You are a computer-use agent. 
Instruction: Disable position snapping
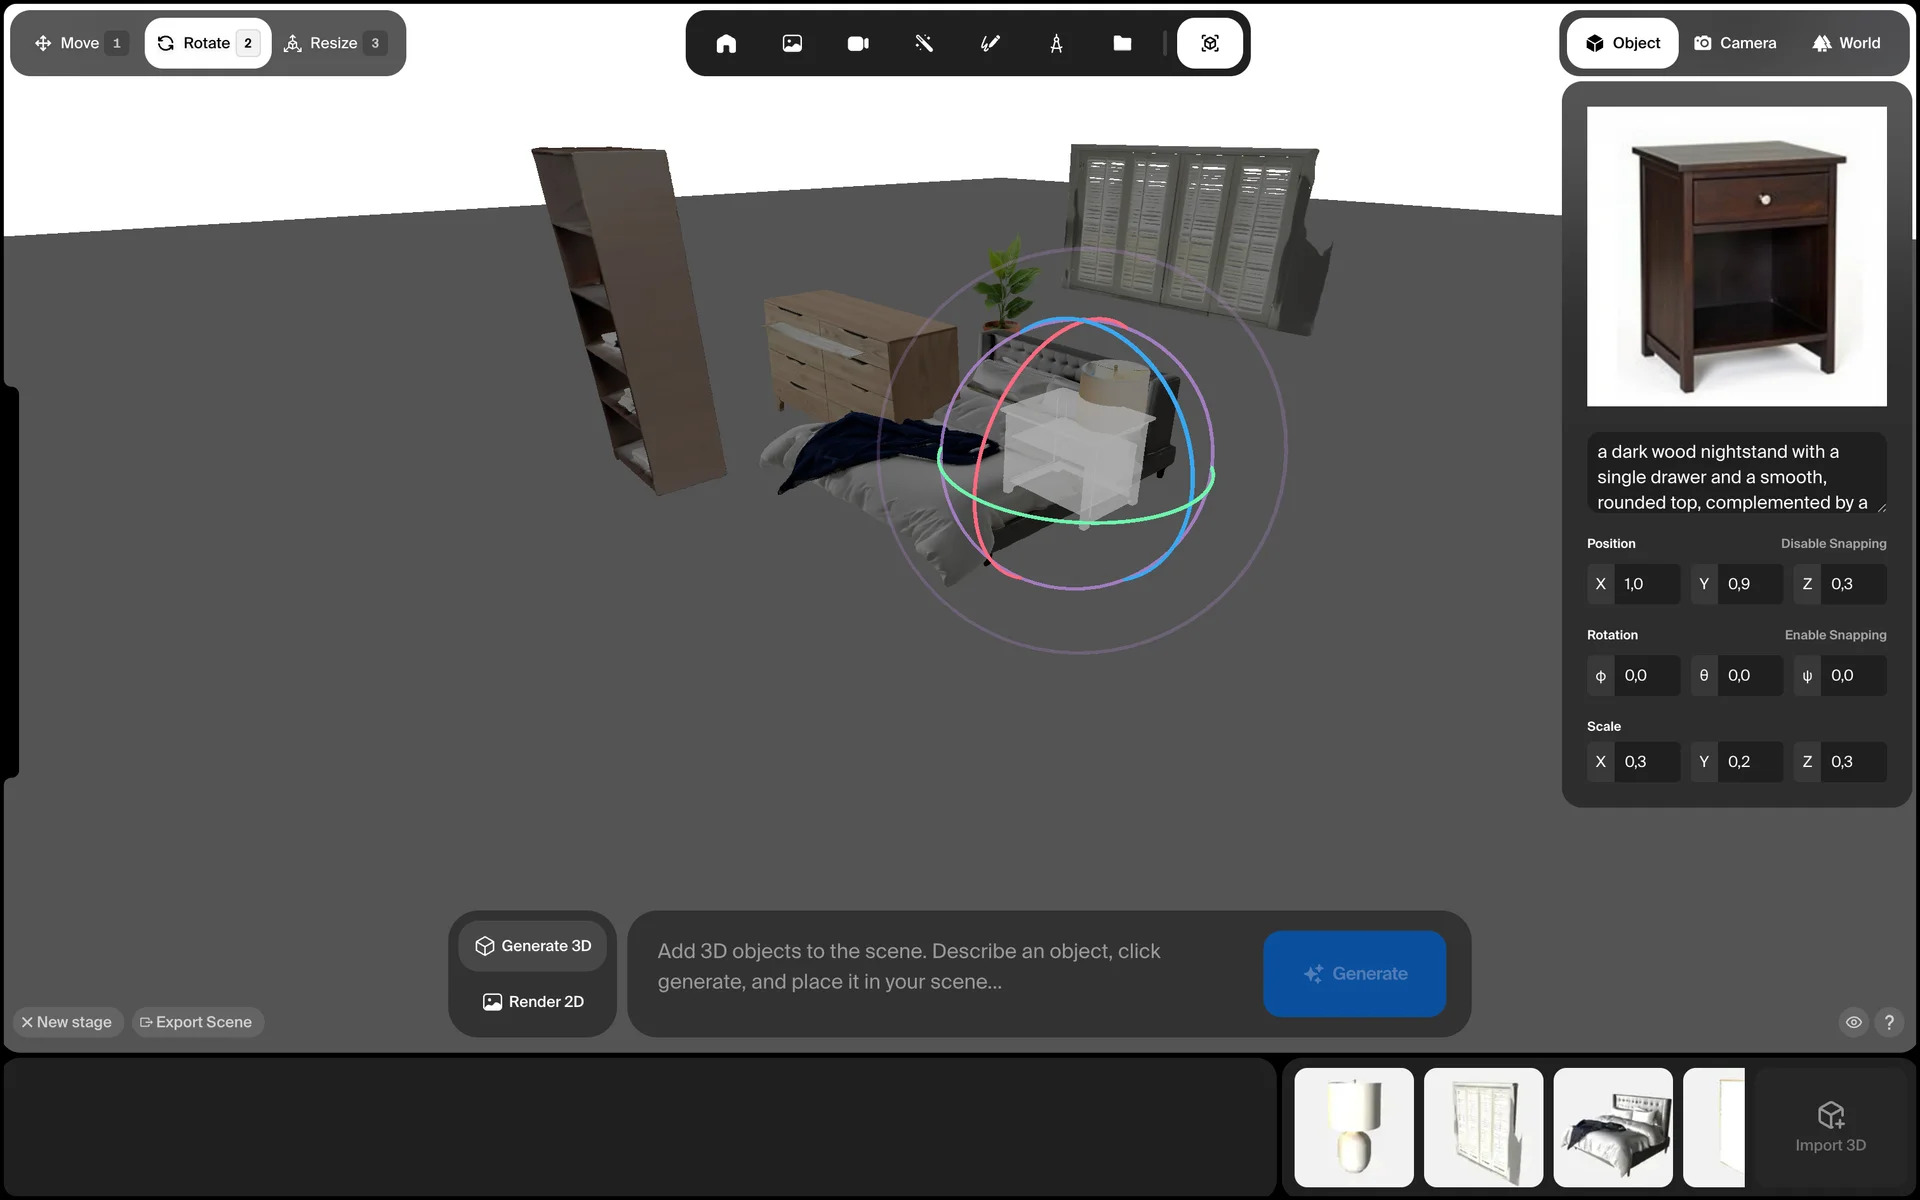pyautogui.click(x=1833, y=544)
